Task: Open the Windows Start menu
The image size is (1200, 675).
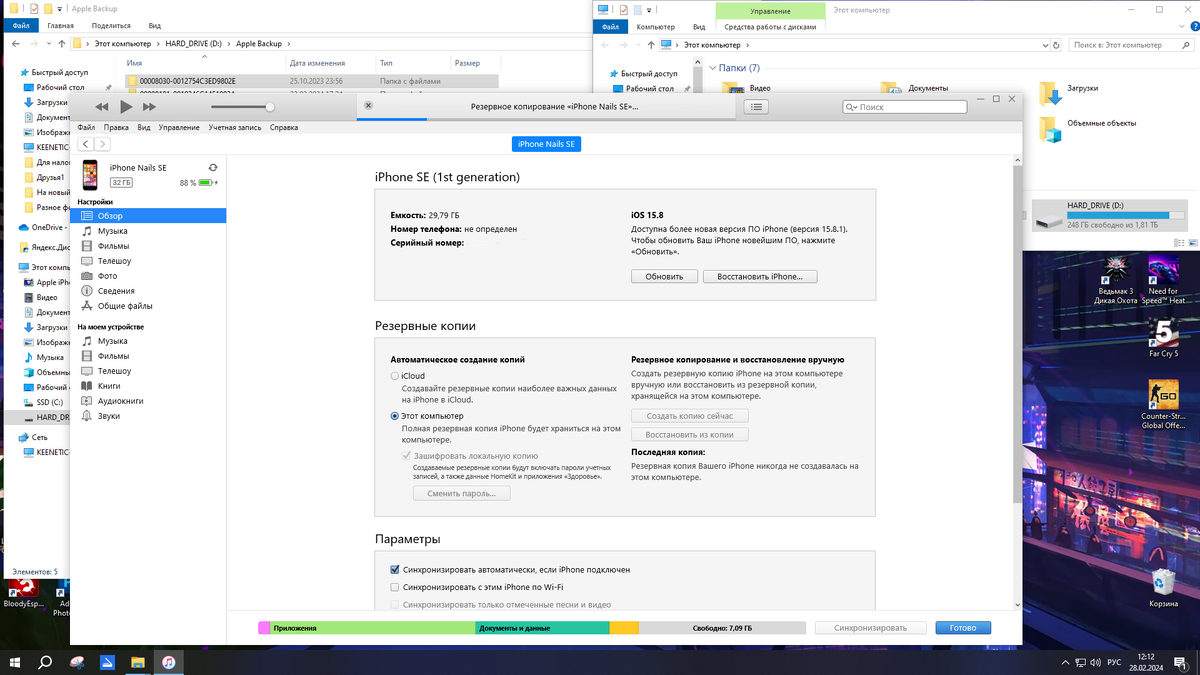Action: (15, 662)
